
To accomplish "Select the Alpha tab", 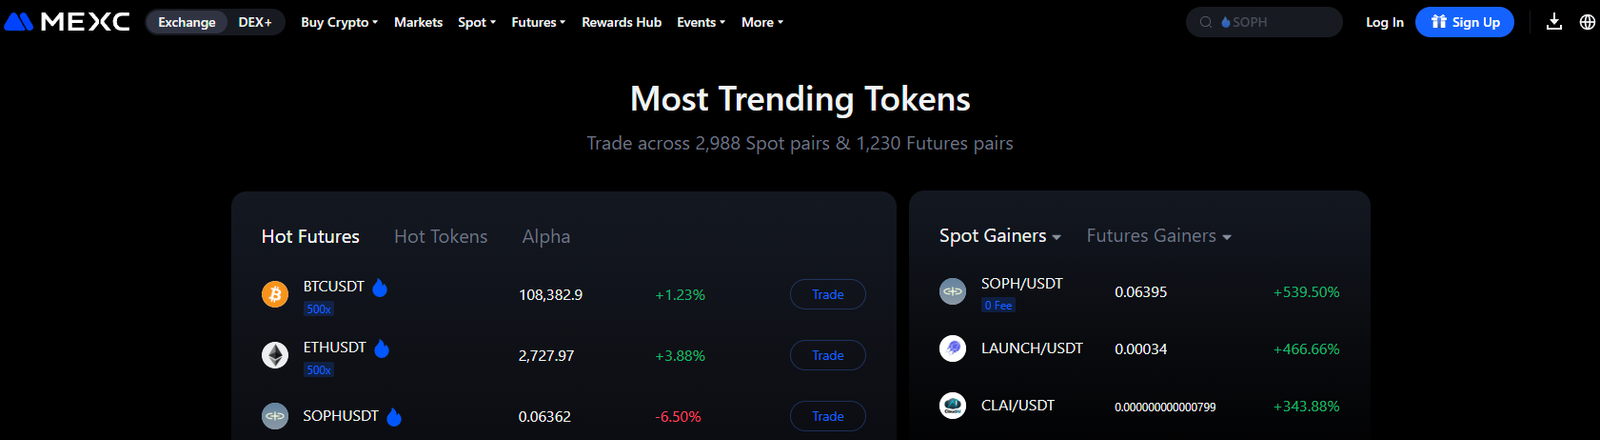I will (546, 237).
